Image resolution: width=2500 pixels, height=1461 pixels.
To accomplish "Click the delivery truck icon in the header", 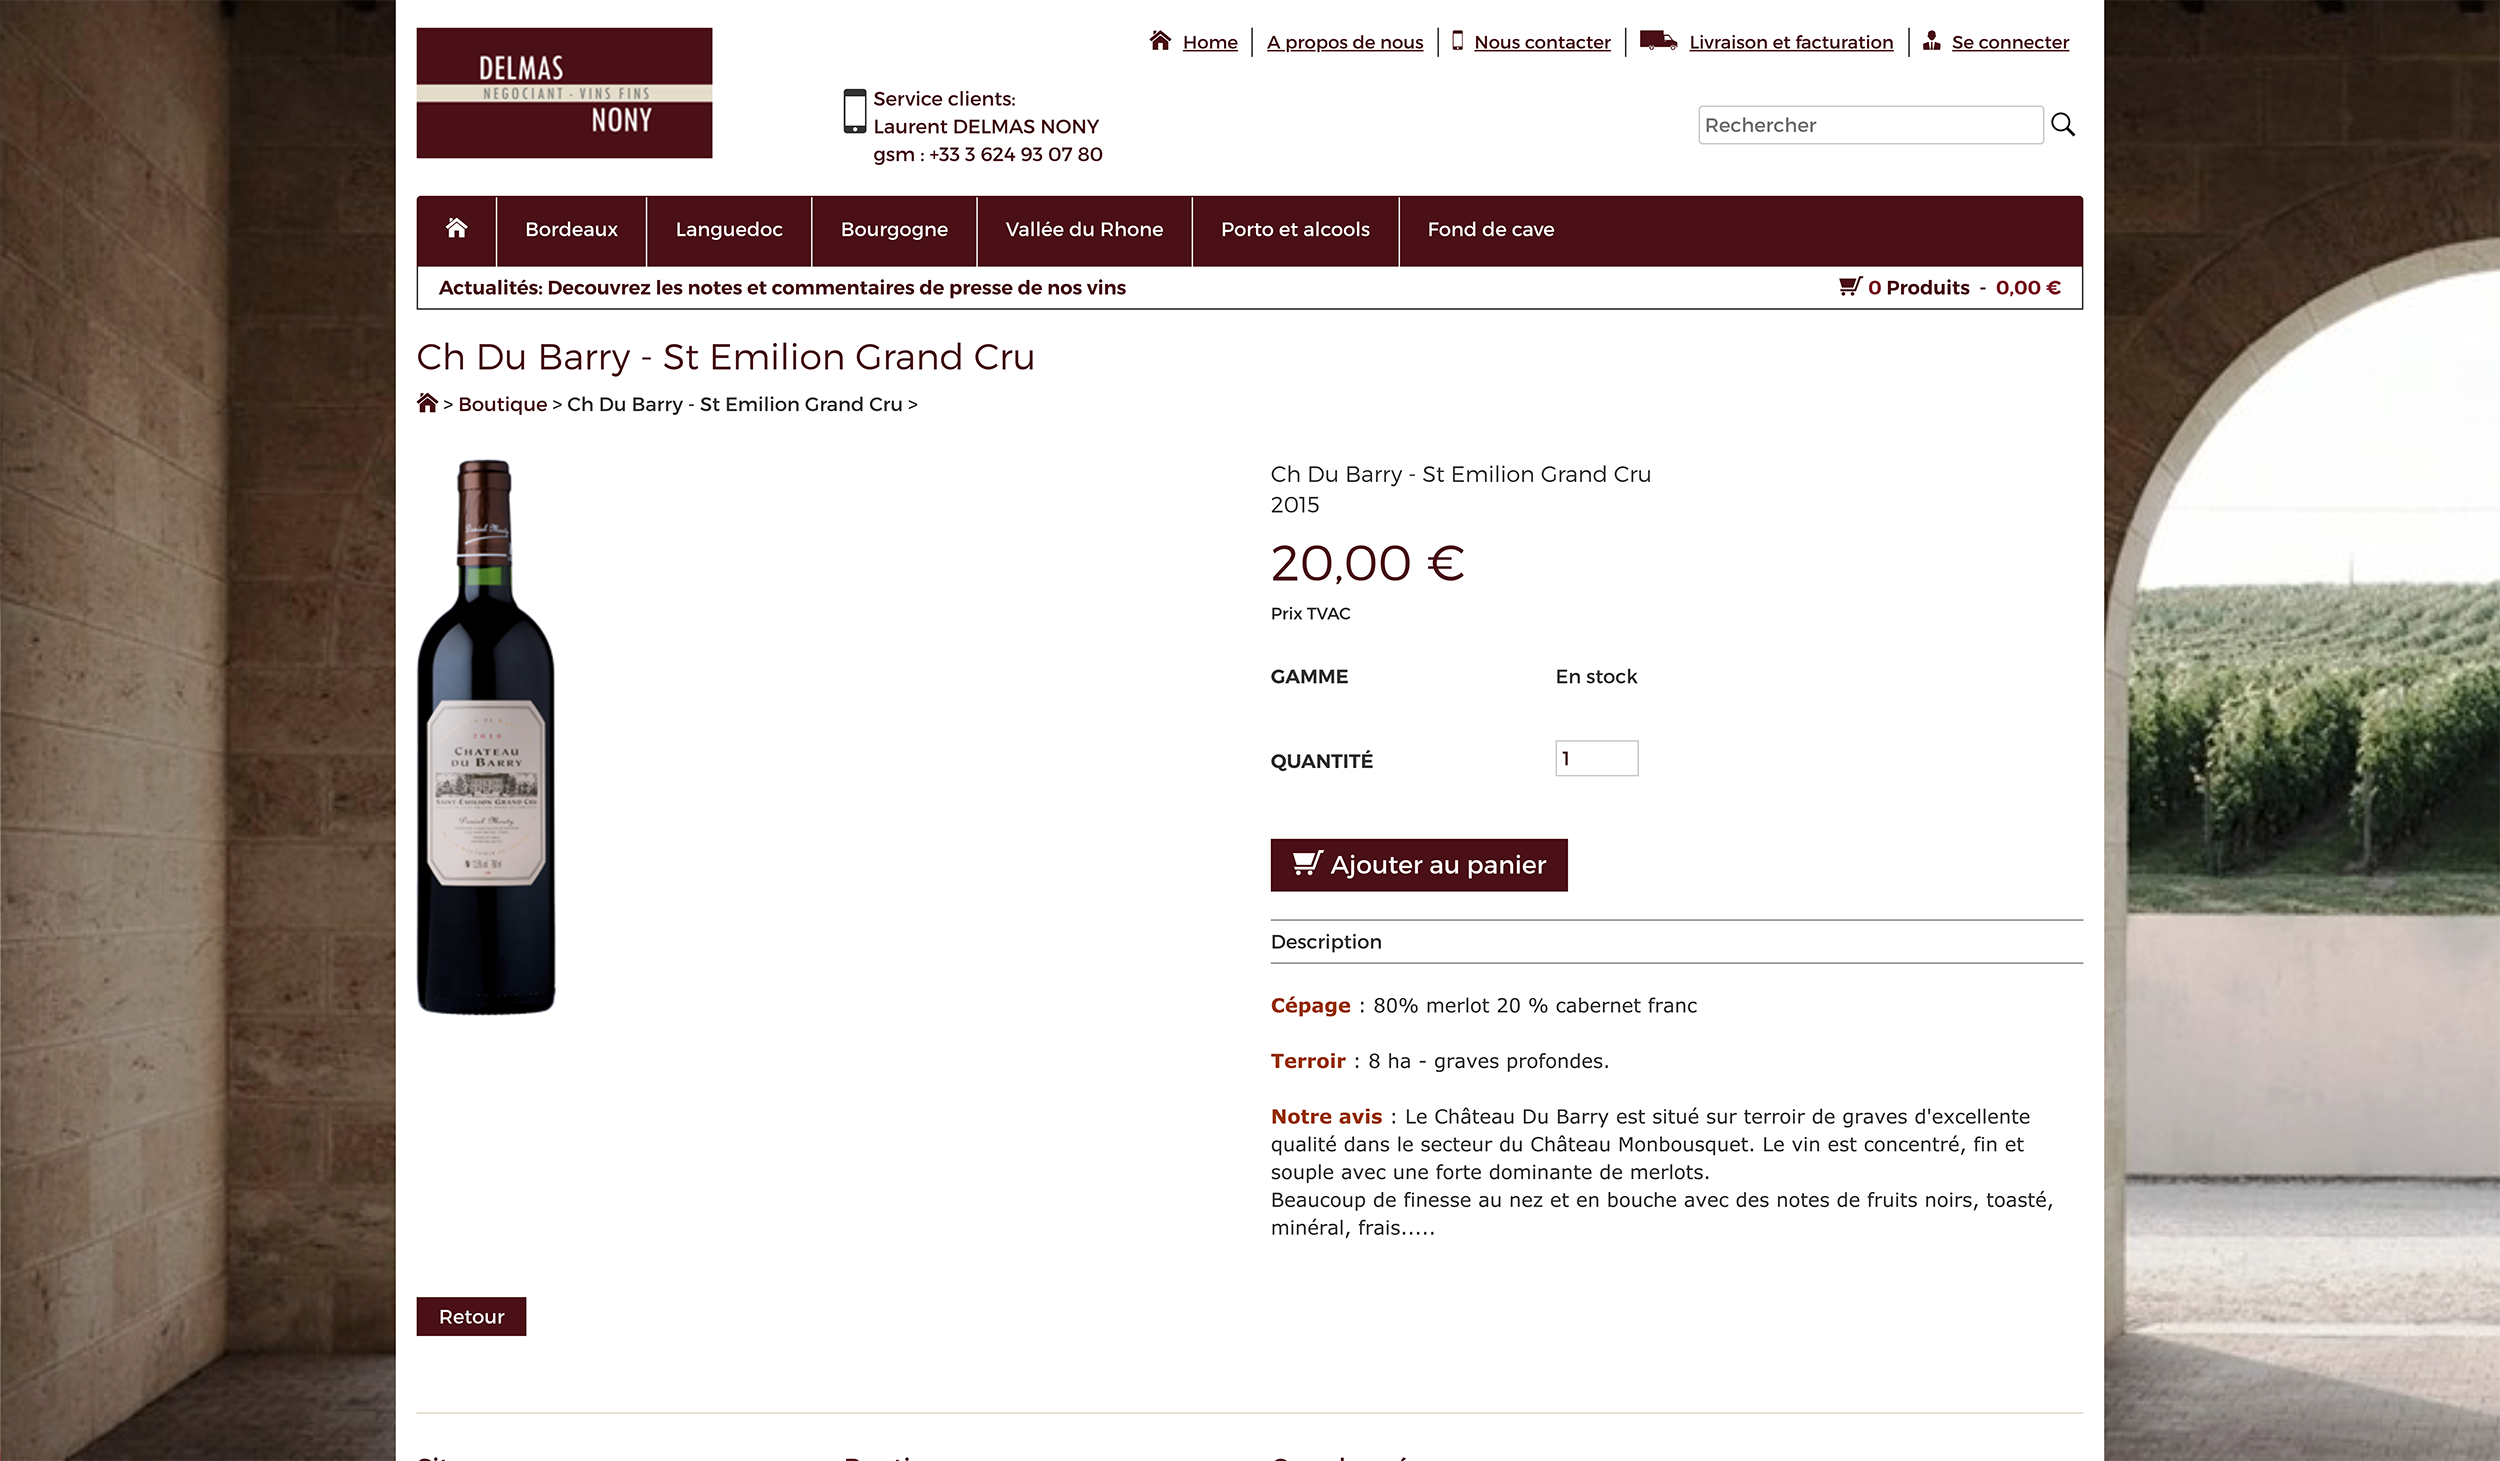I will [x=1658, y=41].
